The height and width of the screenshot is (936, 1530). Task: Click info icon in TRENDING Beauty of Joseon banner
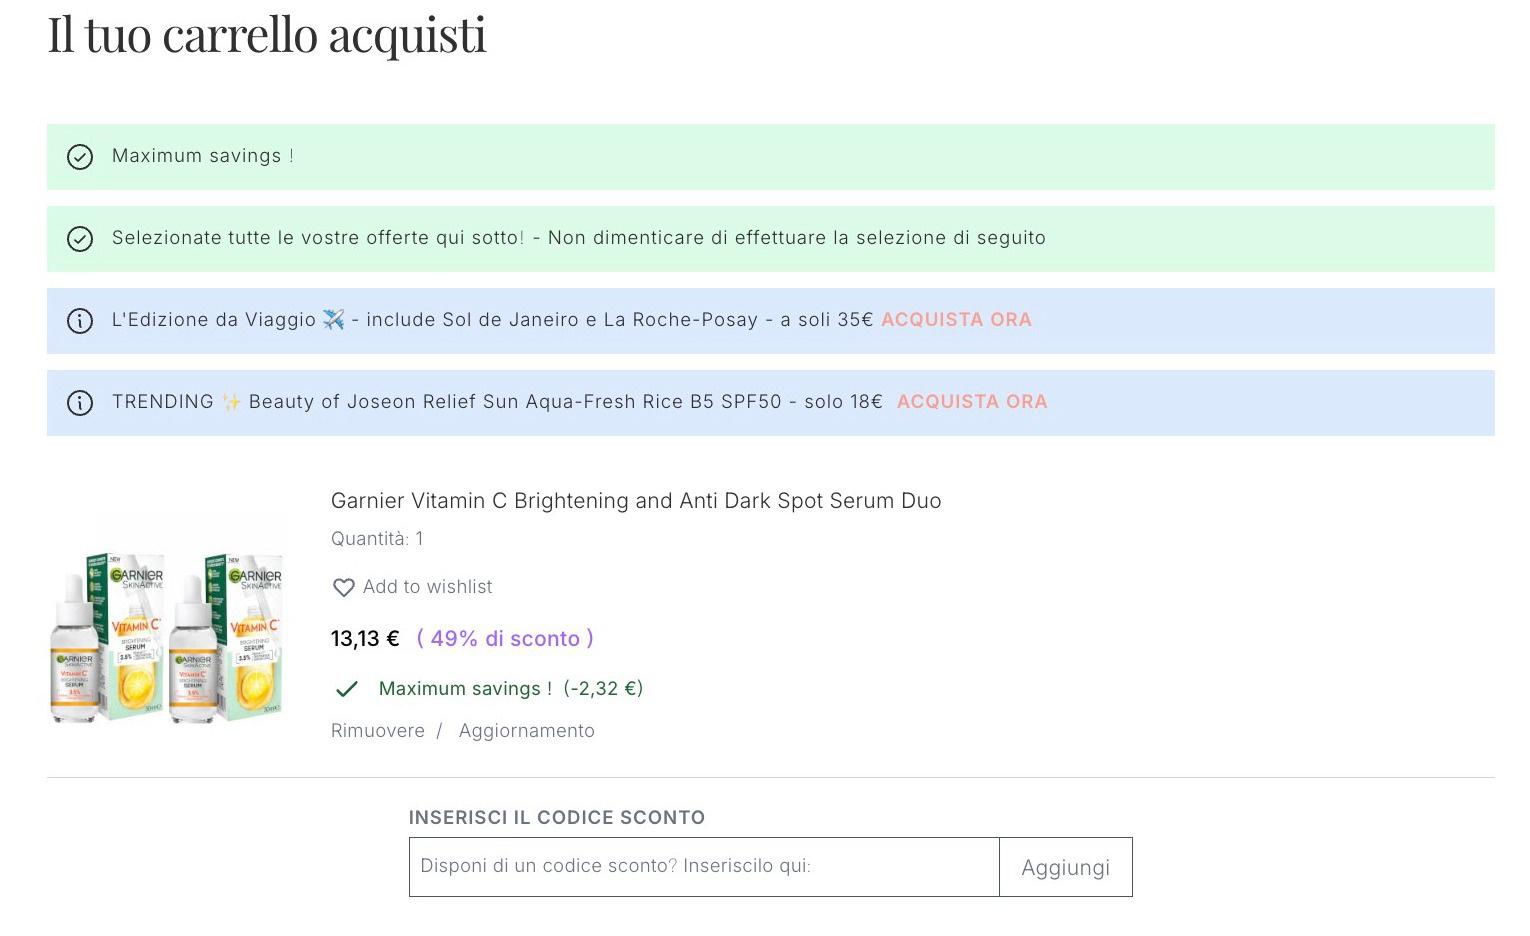point(80,403)
